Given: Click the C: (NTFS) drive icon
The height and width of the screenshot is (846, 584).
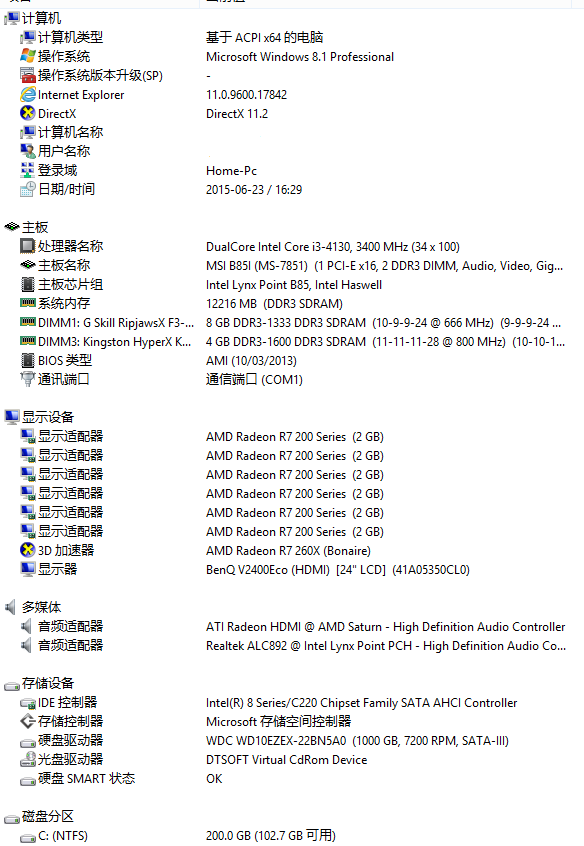Looking at the screenshot, I should 28,837.
